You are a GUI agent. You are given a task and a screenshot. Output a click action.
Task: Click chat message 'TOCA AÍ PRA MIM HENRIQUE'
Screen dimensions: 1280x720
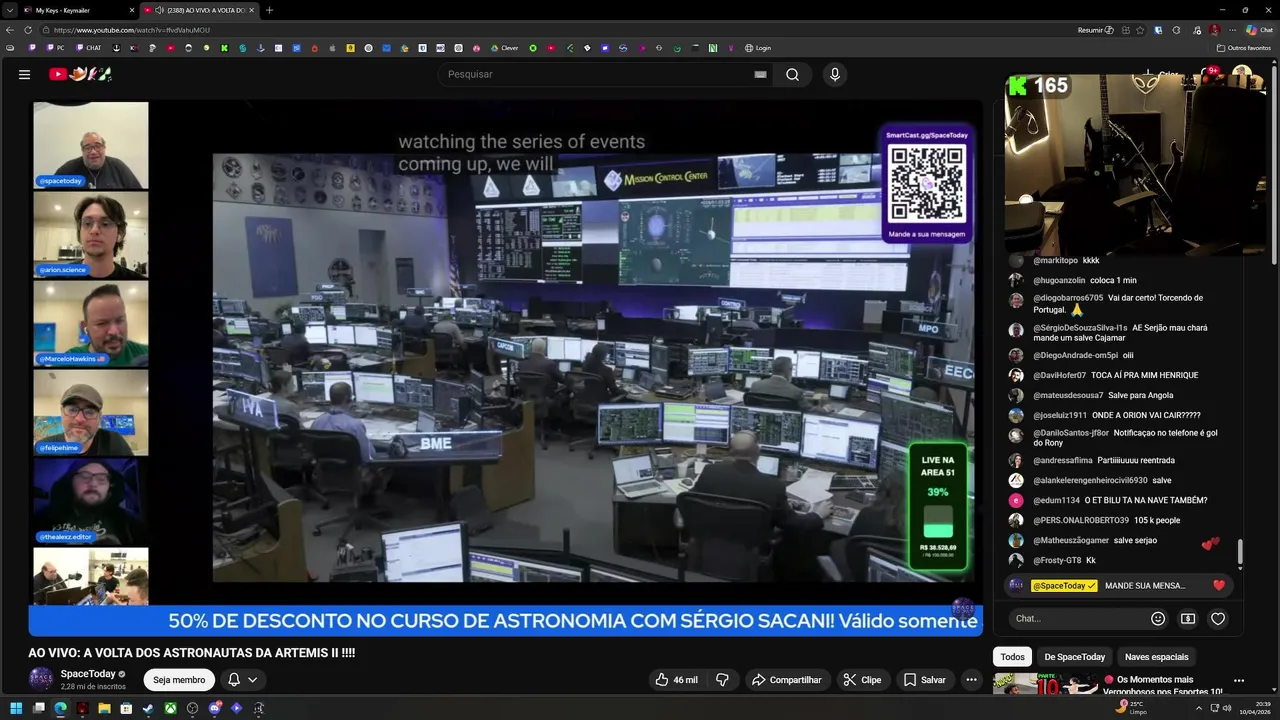[1144, 375]
